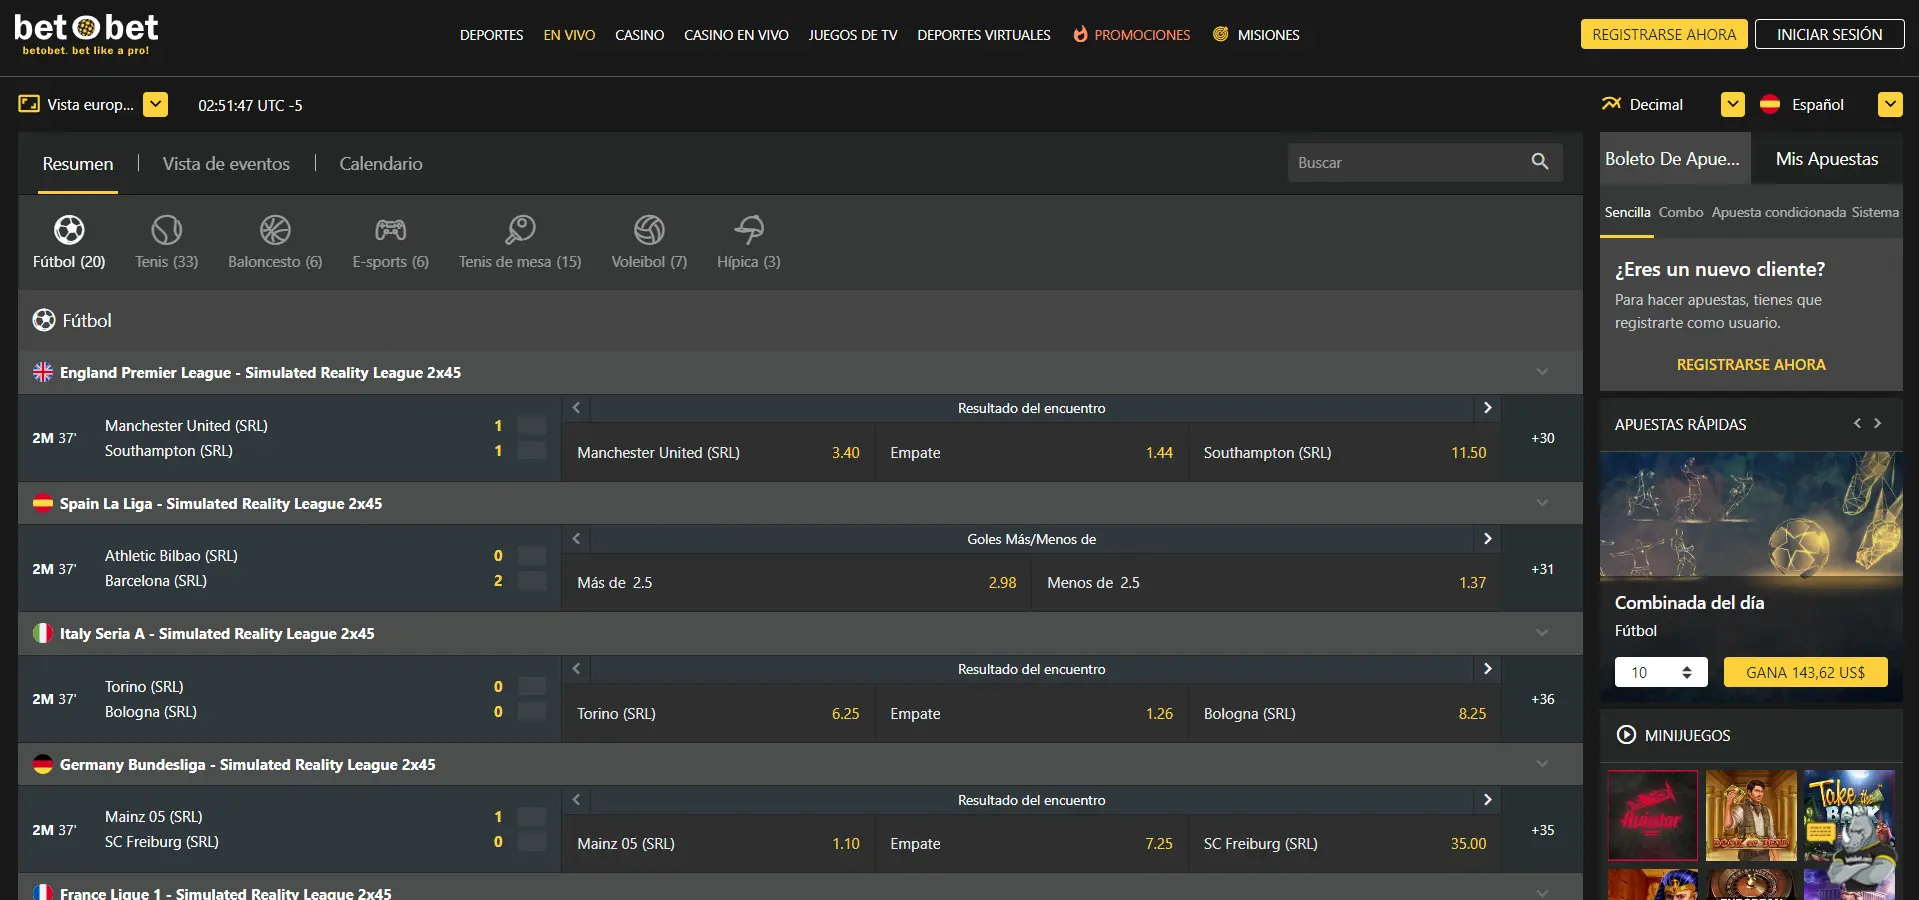Open the Español language dropdown
1919x900 pixels.
tap(1890, 104)
